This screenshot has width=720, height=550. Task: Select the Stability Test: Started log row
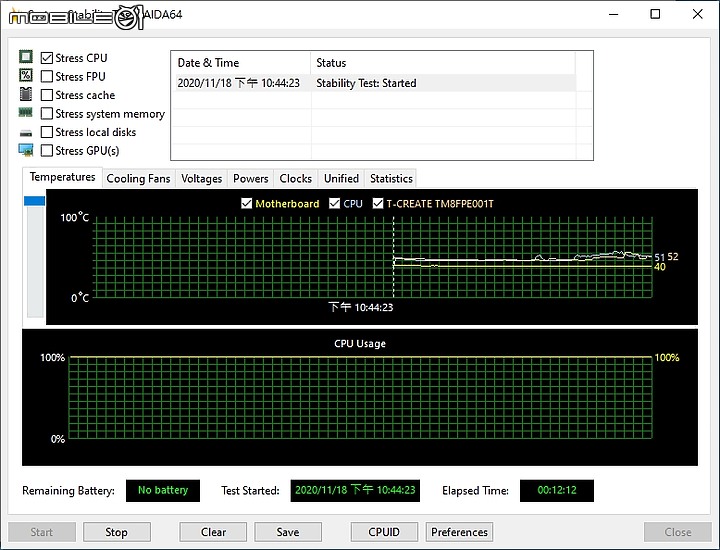[374, 83]
